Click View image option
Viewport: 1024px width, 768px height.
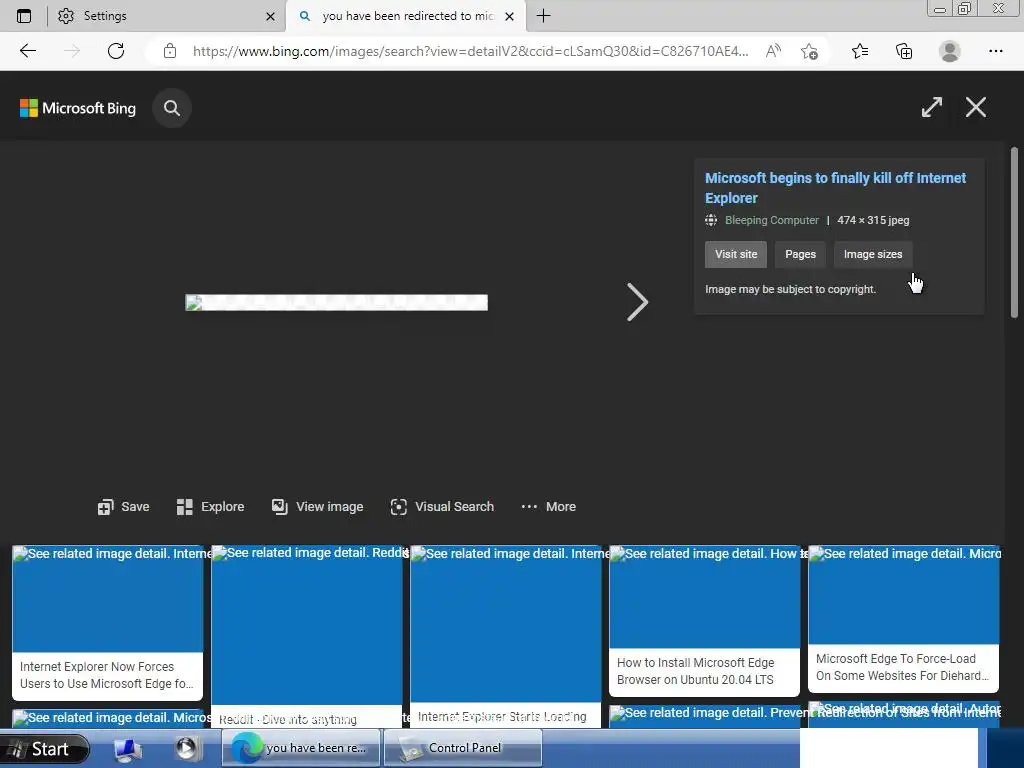point(317,507)
